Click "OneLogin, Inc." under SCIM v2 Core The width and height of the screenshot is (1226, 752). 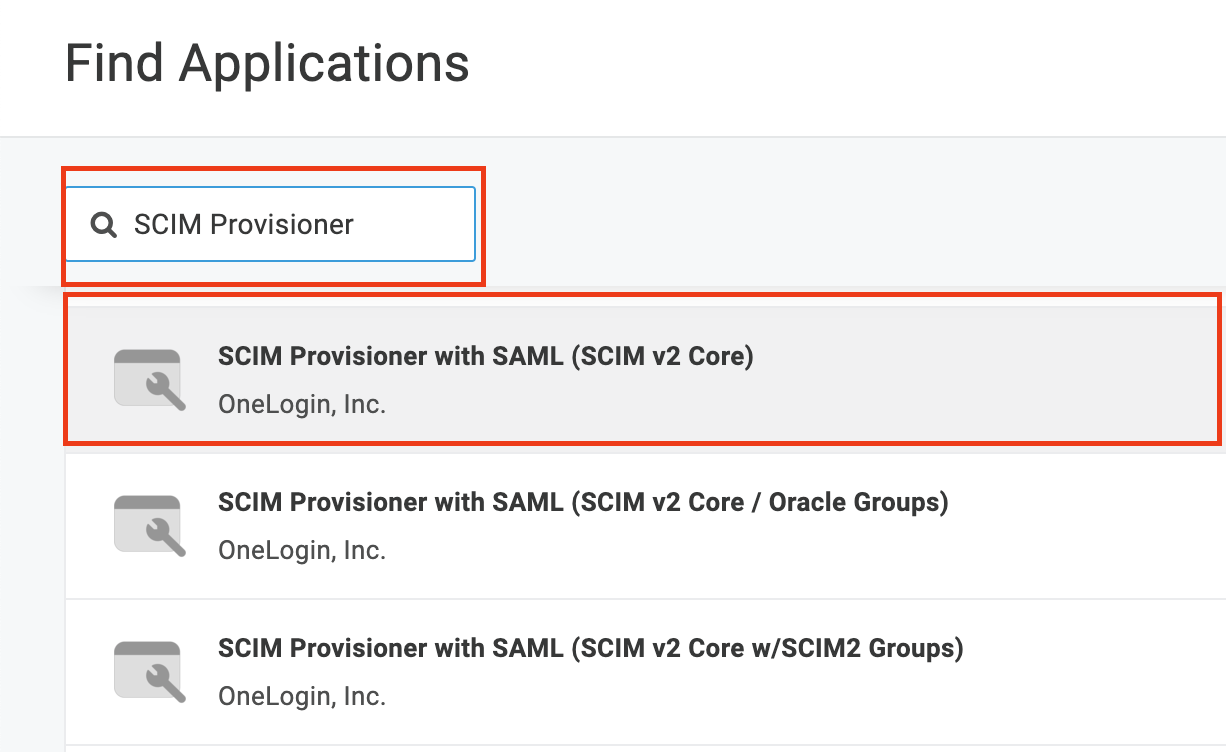pos(302,405)
